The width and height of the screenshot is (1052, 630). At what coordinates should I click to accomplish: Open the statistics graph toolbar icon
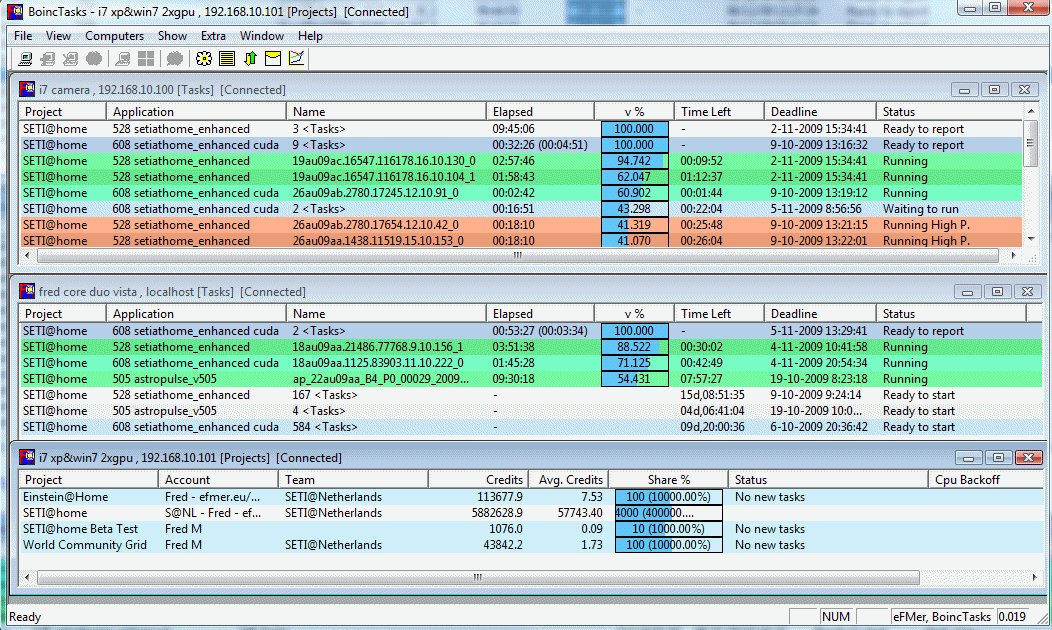(x=297, y=59)
